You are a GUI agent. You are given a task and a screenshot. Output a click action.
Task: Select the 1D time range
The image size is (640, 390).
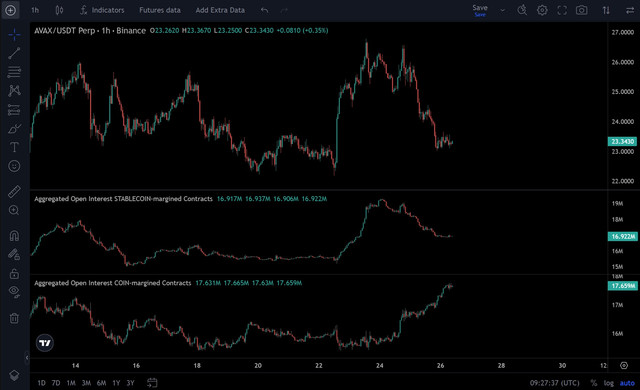tap(41, 383)
